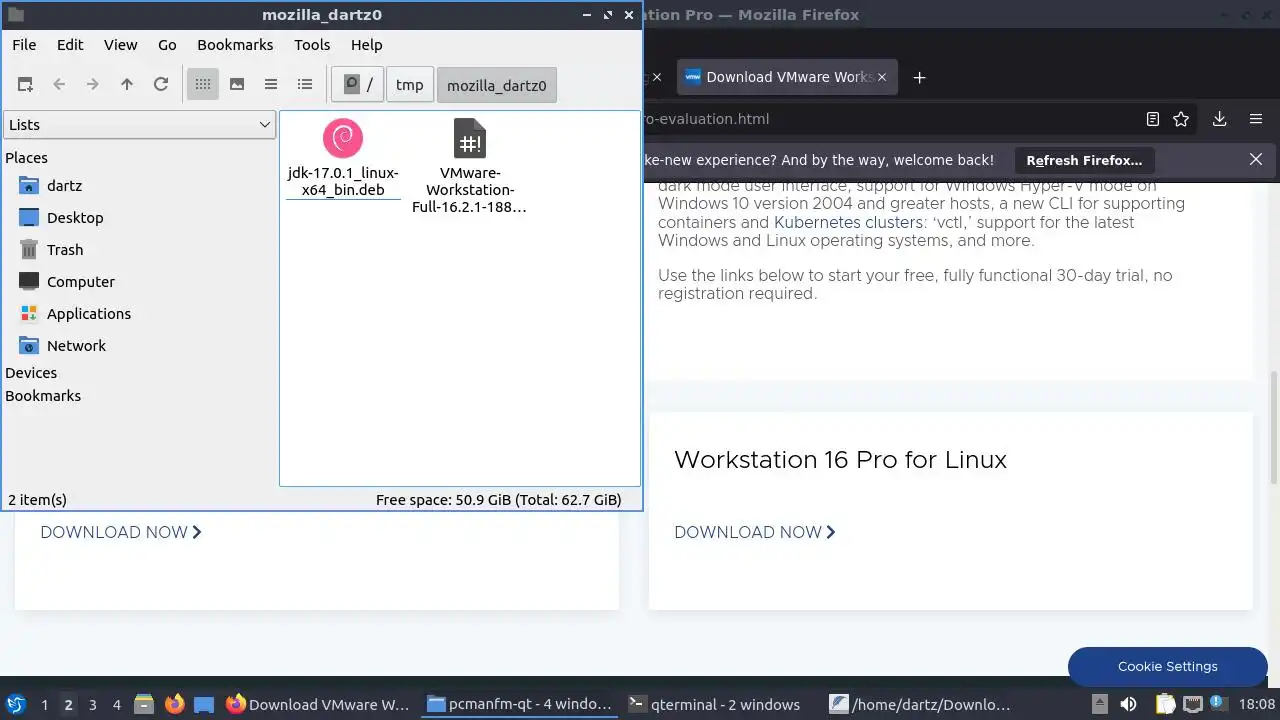
Task: Open the Tools menu
Action: 312,45
